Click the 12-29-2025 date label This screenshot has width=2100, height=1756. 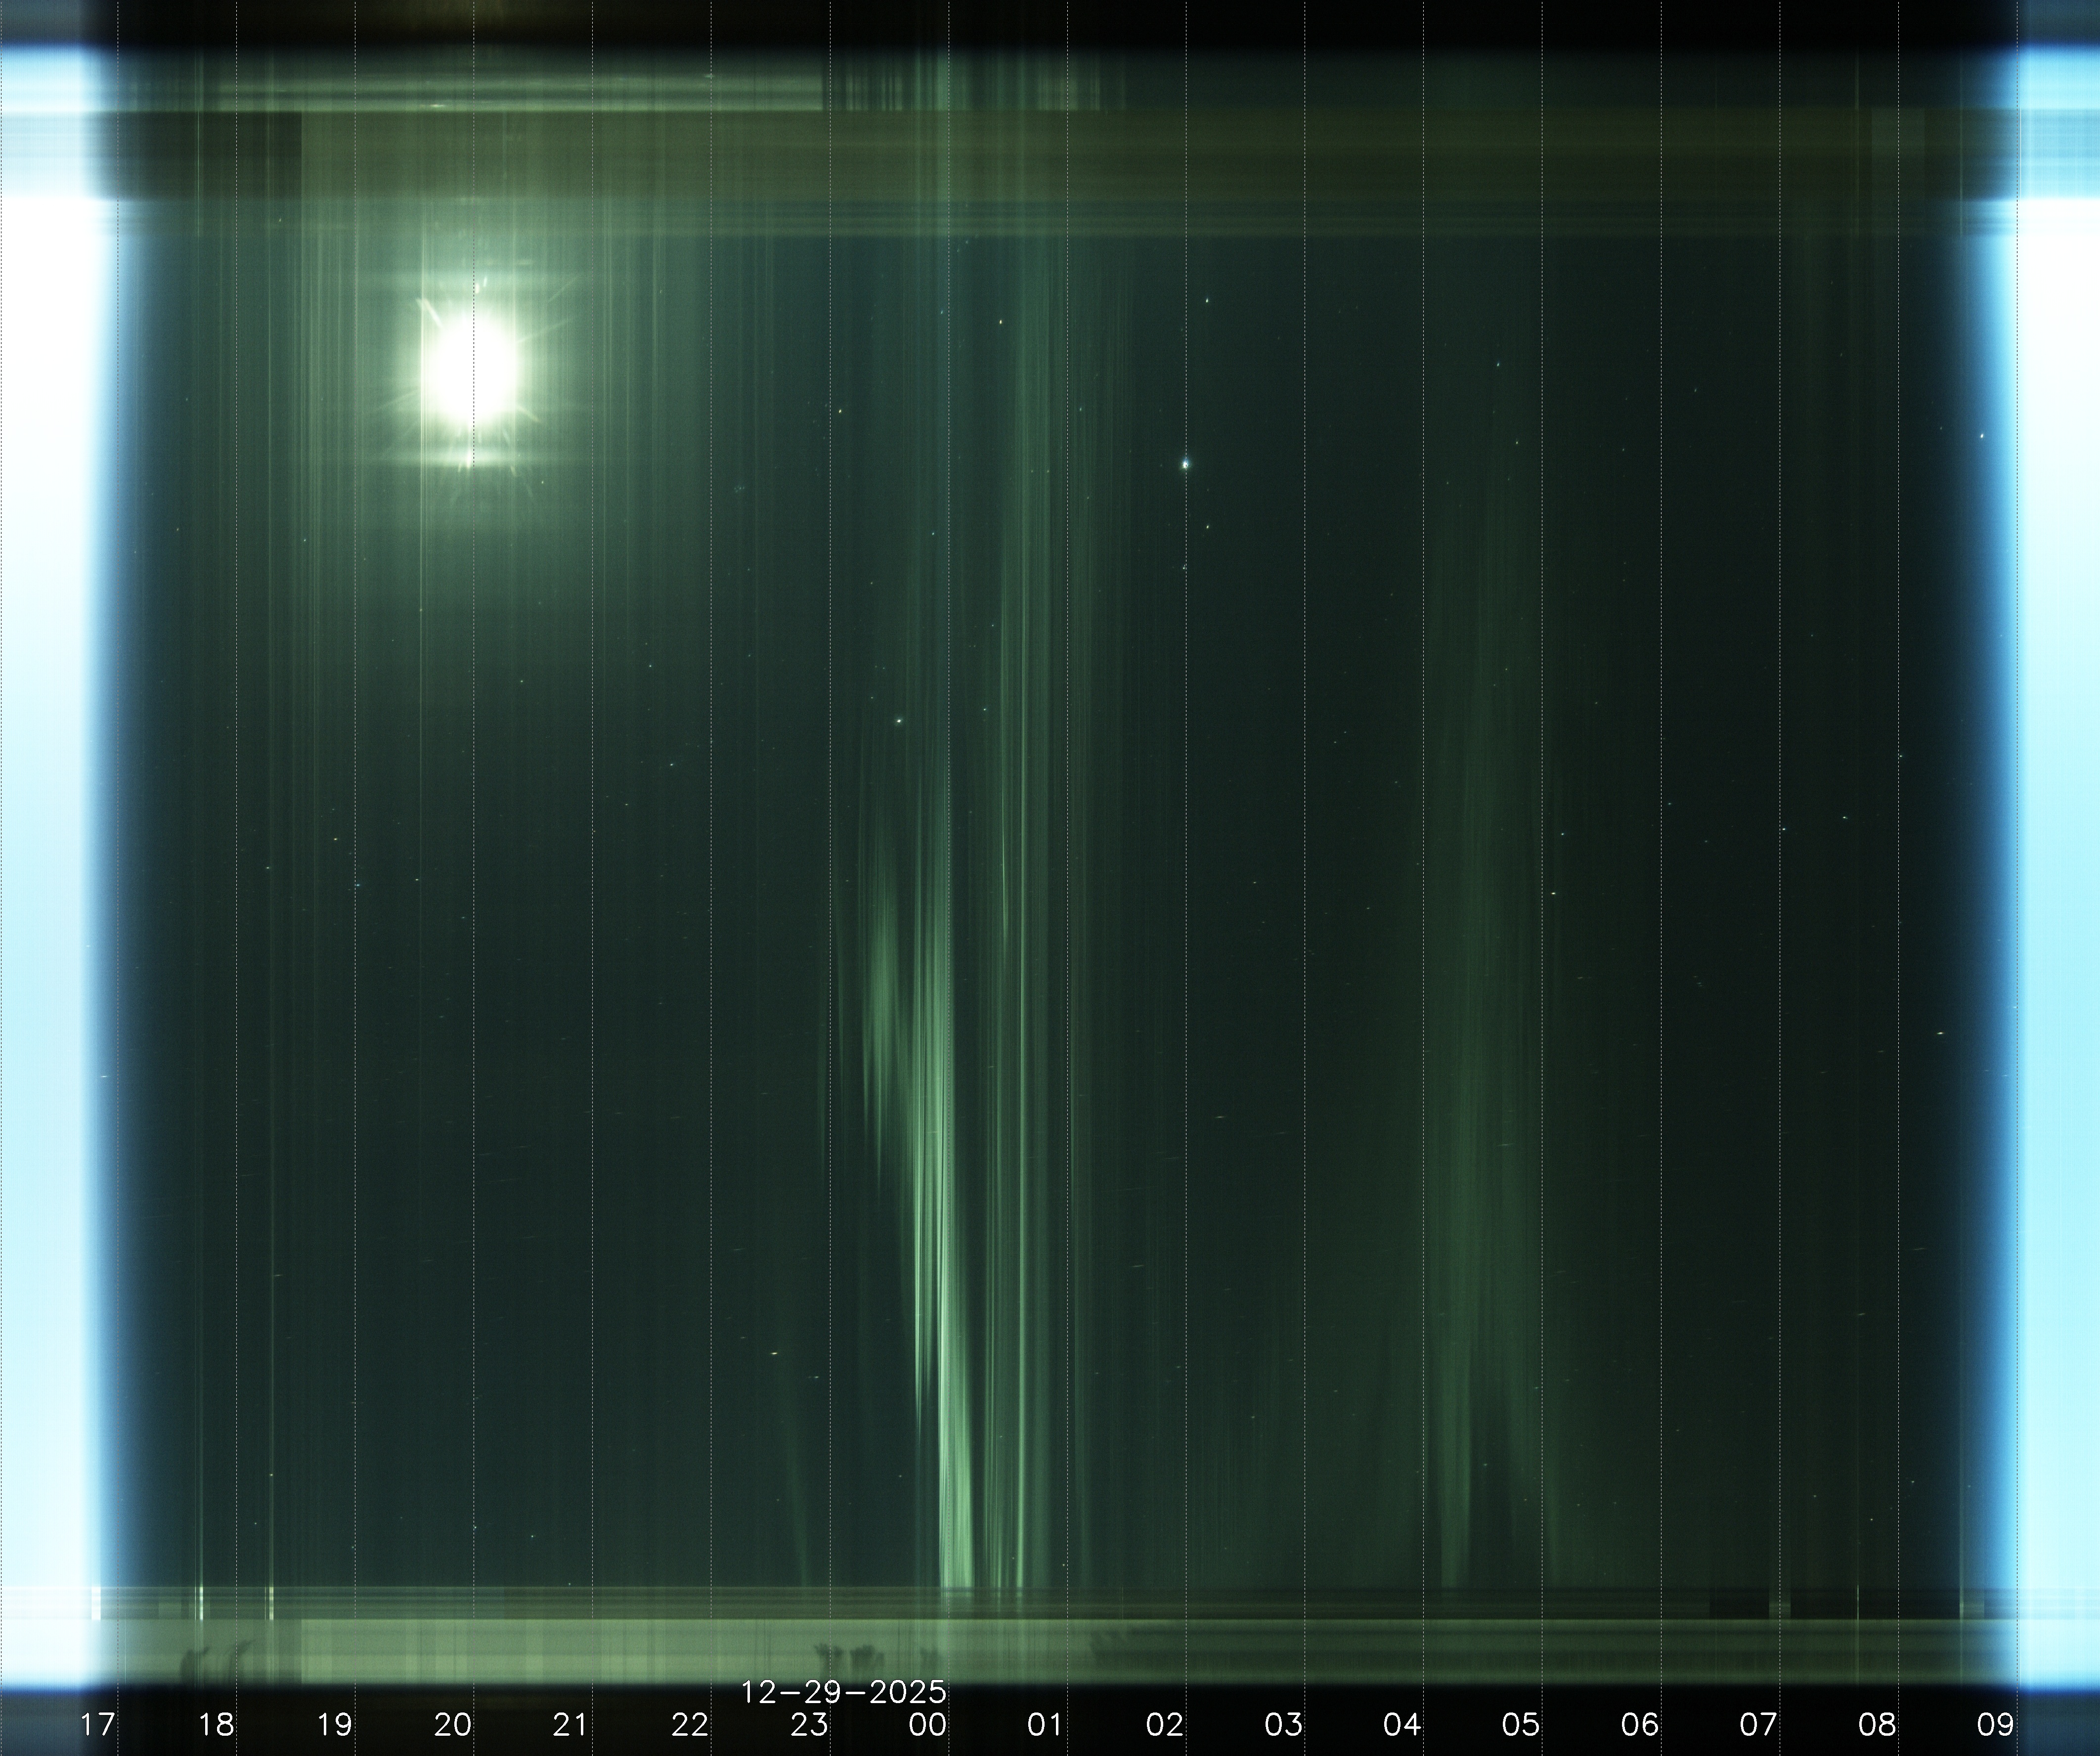click(843, 1692)
